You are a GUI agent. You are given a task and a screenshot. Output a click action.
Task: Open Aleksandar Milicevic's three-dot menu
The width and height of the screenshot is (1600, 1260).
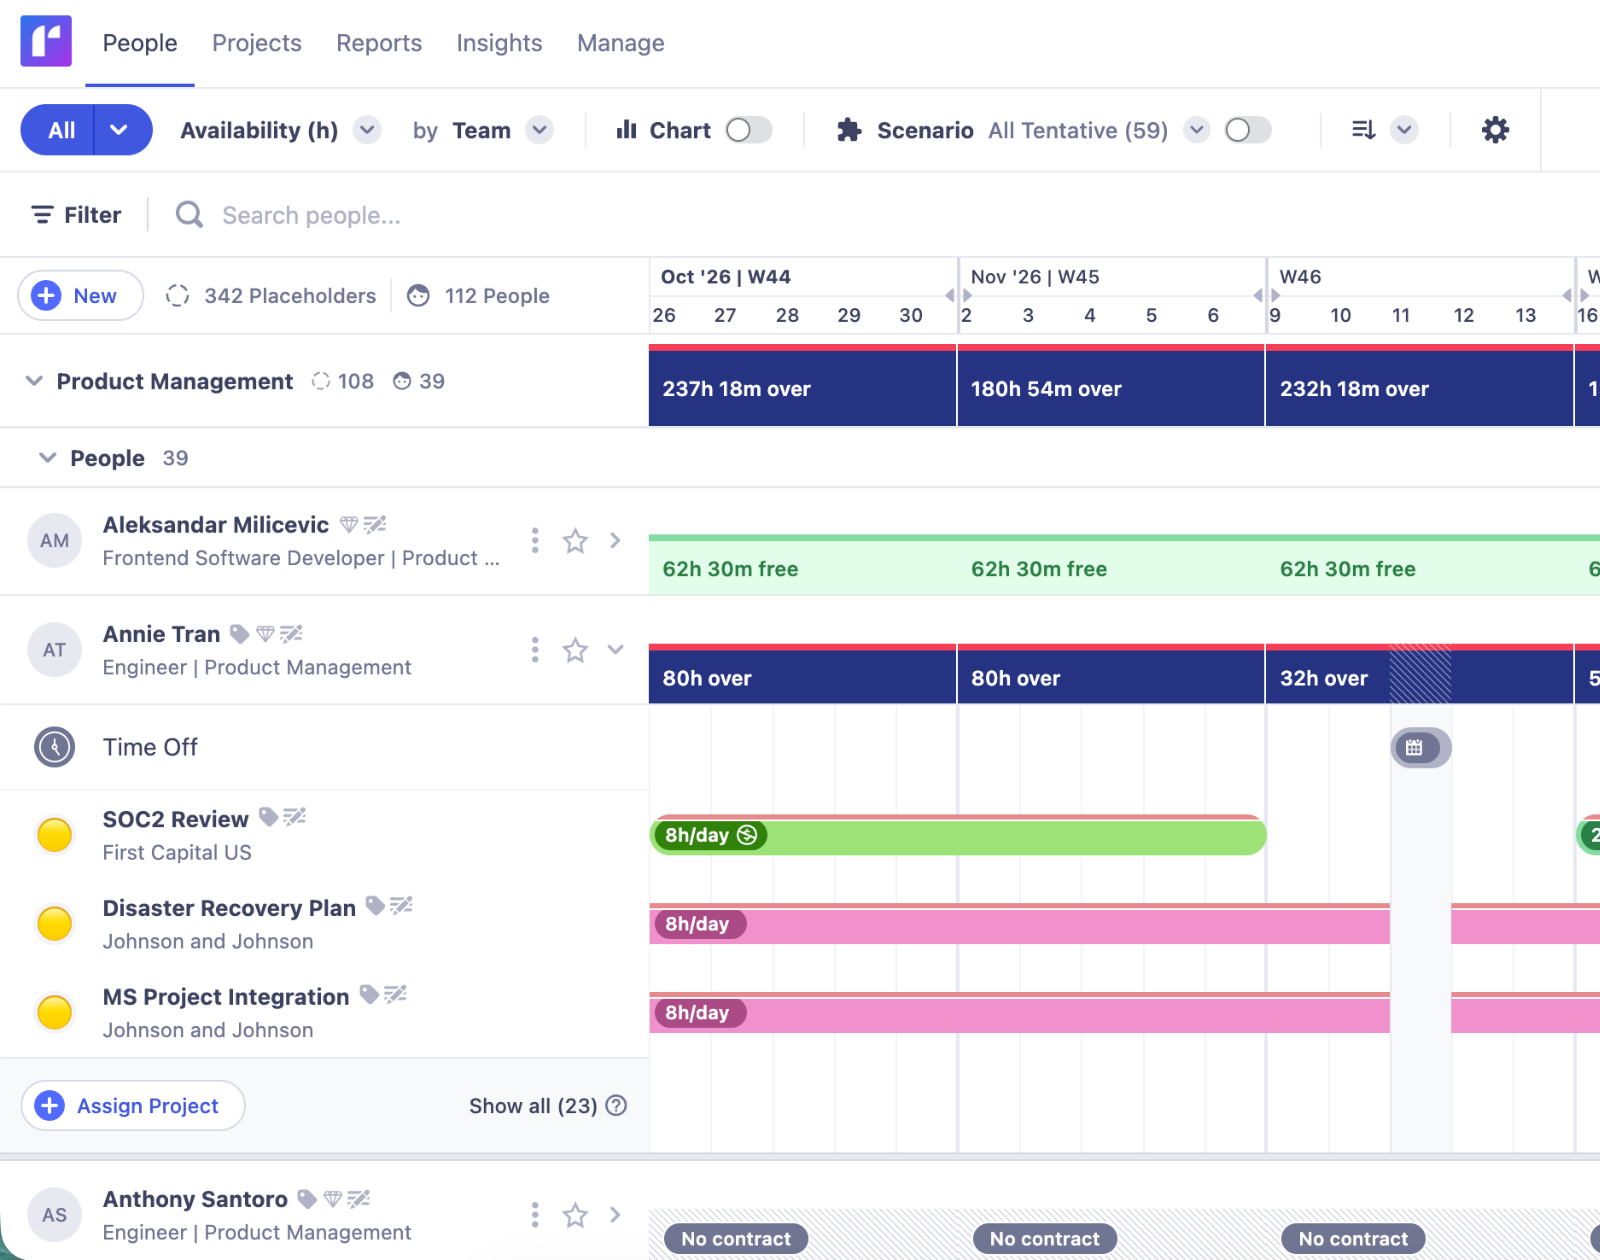click(x=535, y=541)
